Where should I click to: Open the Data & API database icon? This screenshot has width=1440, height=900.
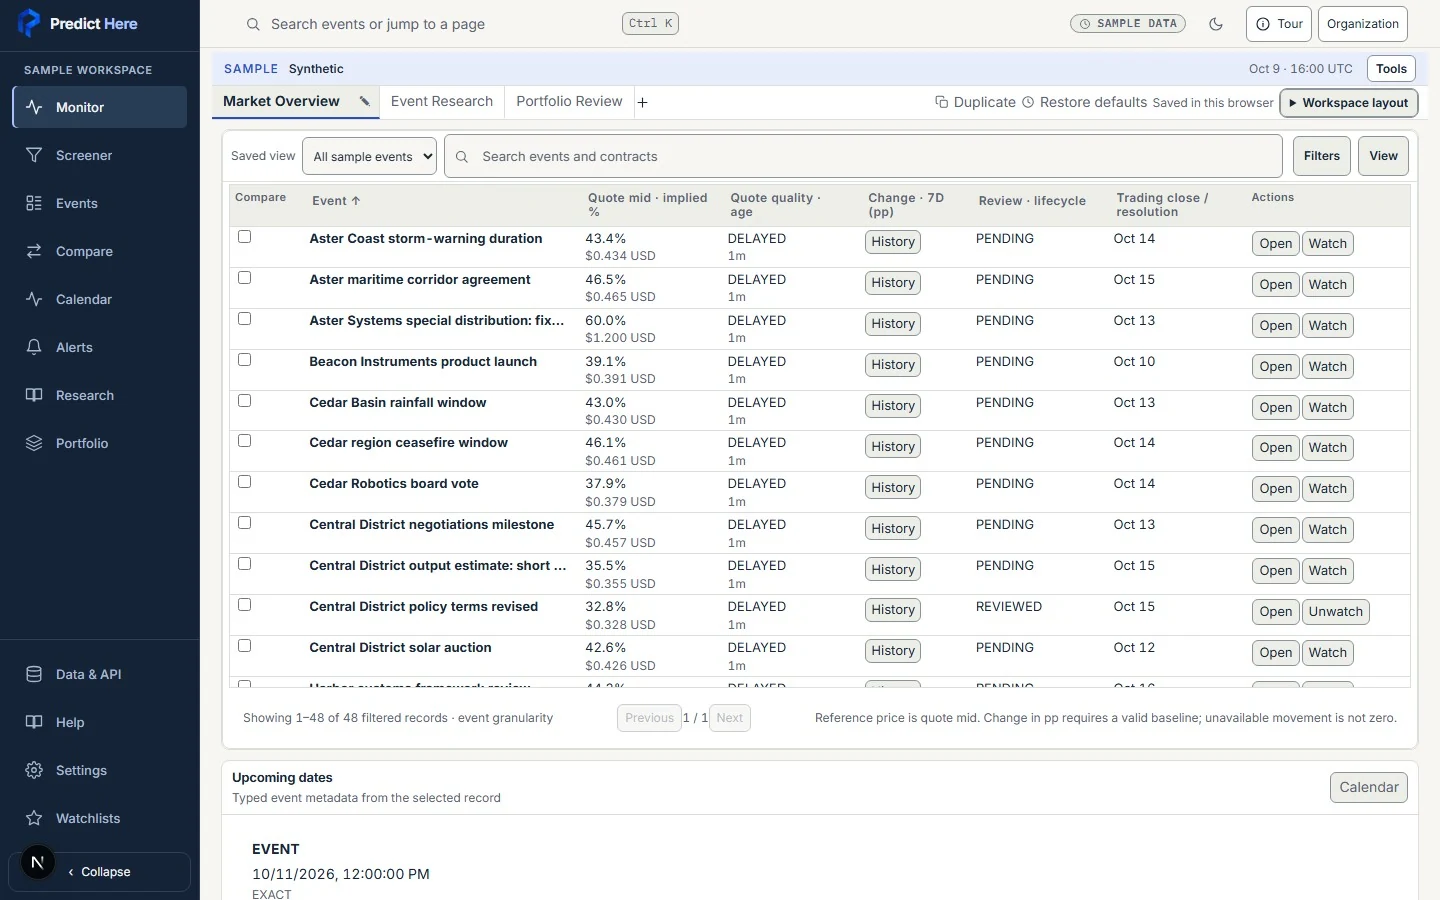[x=34, y=674]
